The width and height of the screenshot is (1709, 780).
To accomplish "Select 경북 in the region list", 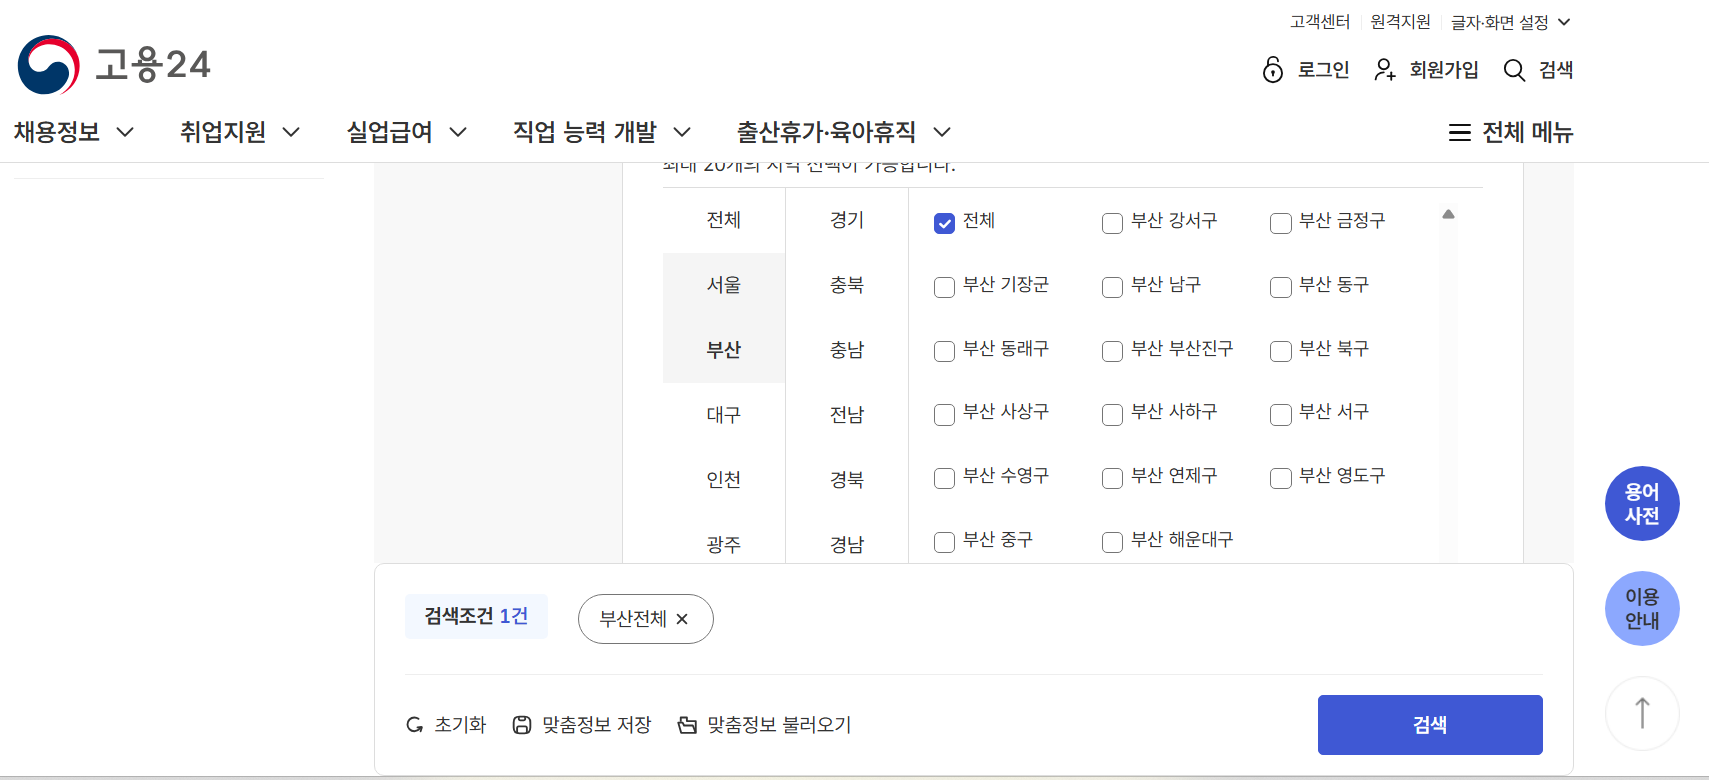I will click(847, 480).
